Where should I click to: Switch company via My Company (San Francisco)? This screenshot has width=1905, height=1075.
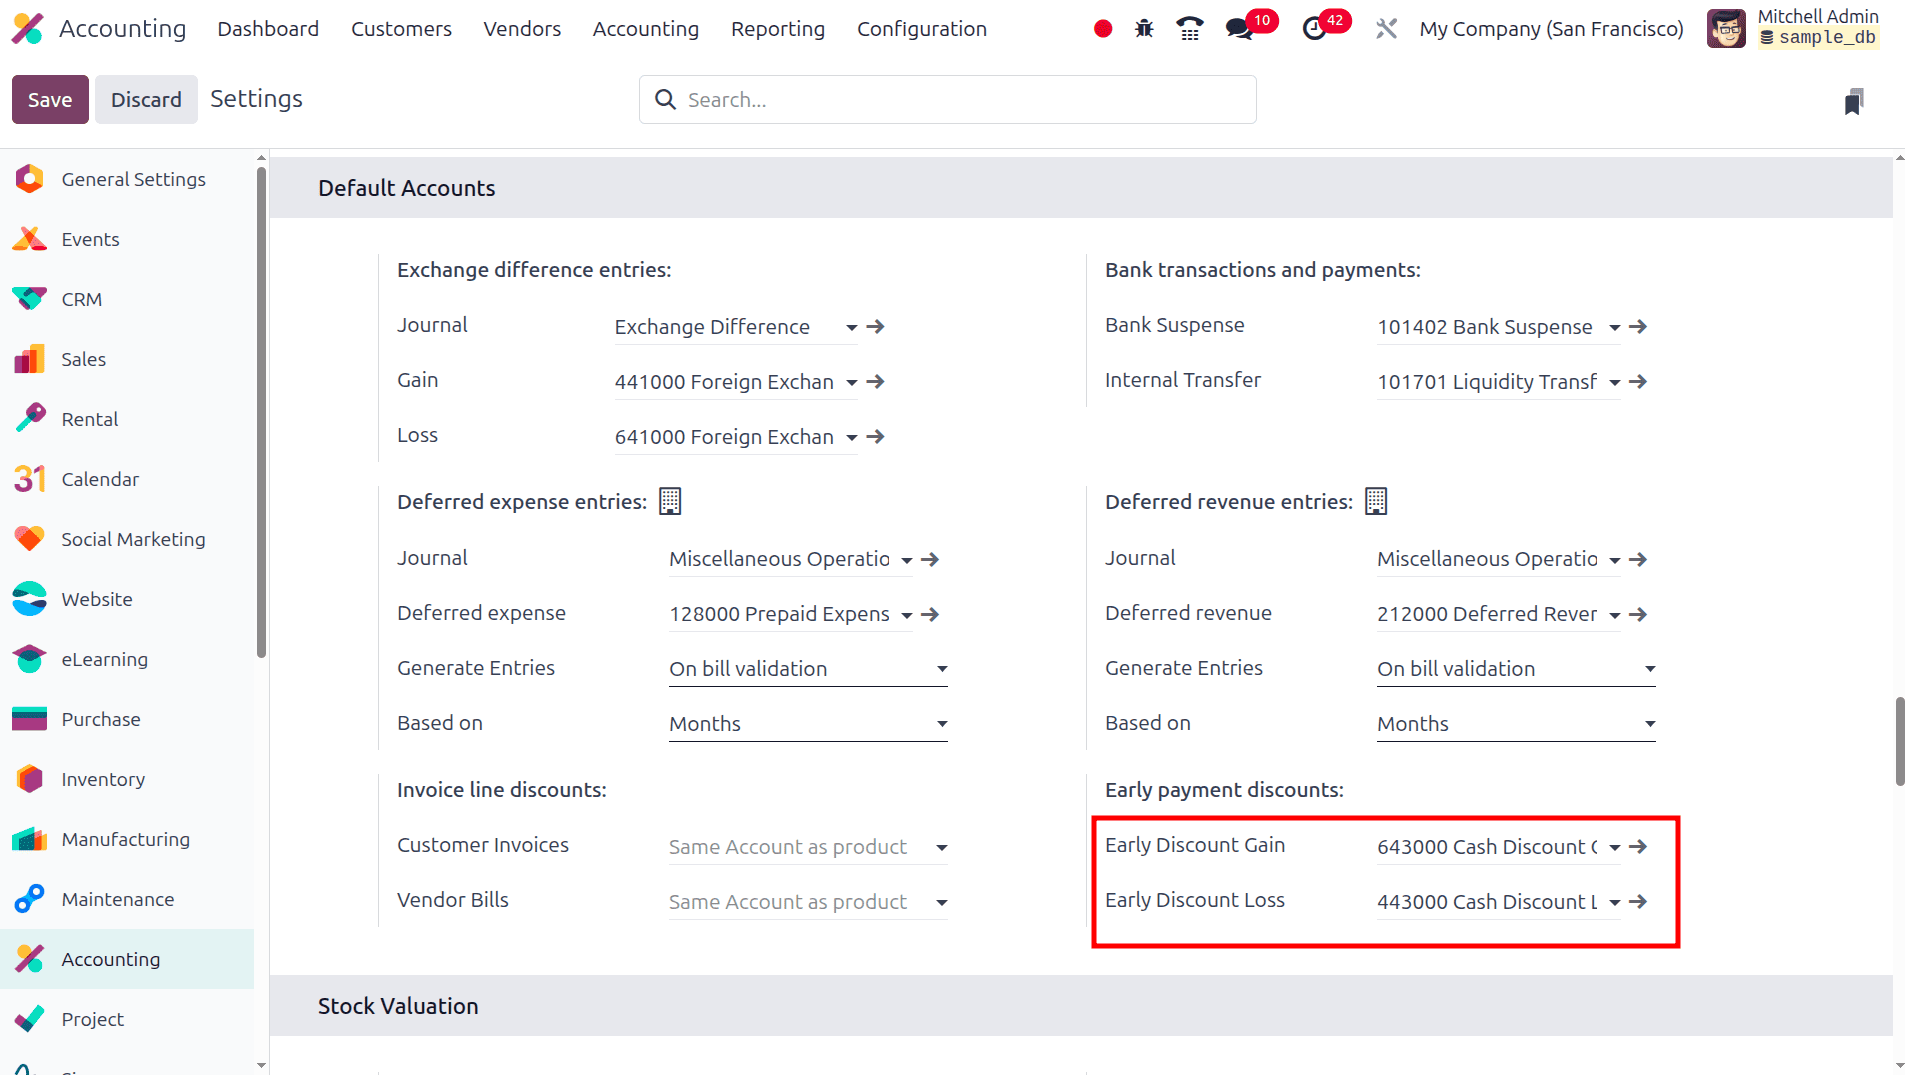point(1551,29)
